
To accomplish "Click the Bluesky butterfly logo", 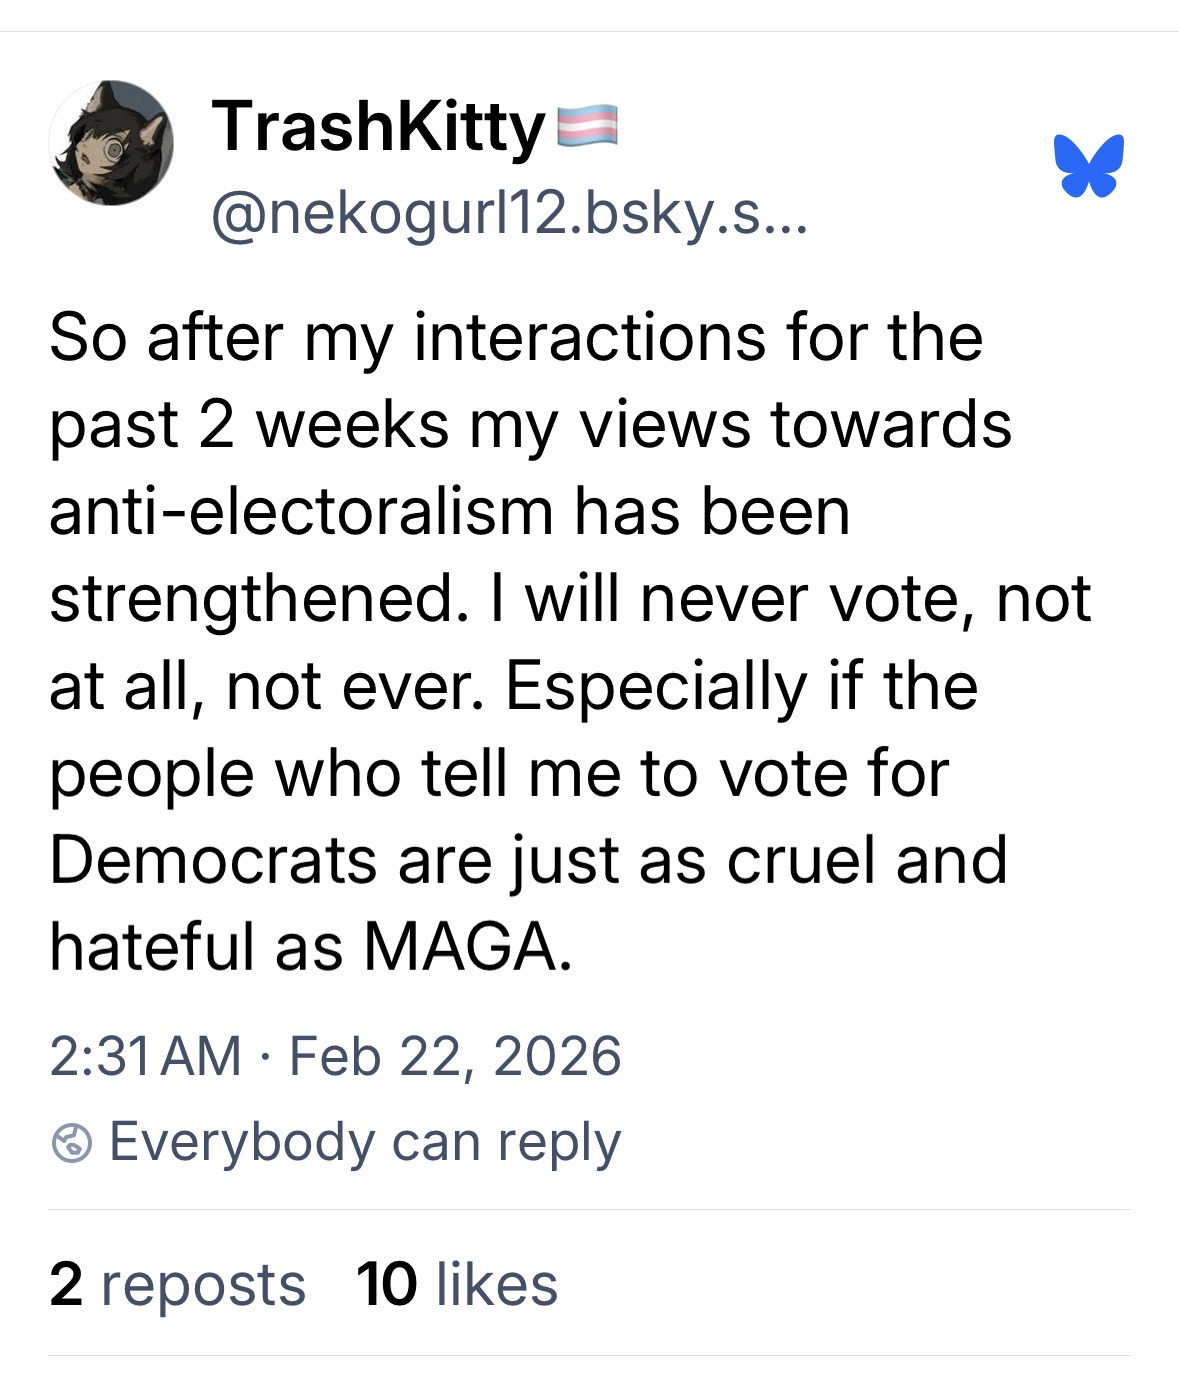I will [x=1088, y=165].
